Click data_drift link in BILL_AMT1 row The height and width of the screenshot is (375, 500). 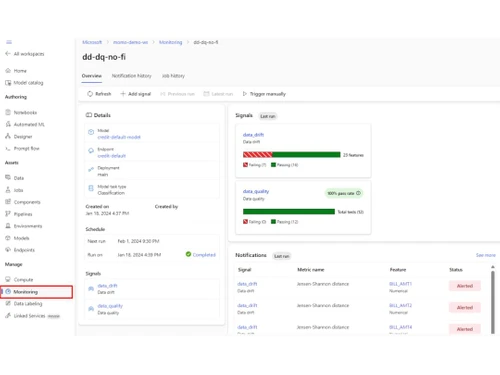[x=247, y=284]
